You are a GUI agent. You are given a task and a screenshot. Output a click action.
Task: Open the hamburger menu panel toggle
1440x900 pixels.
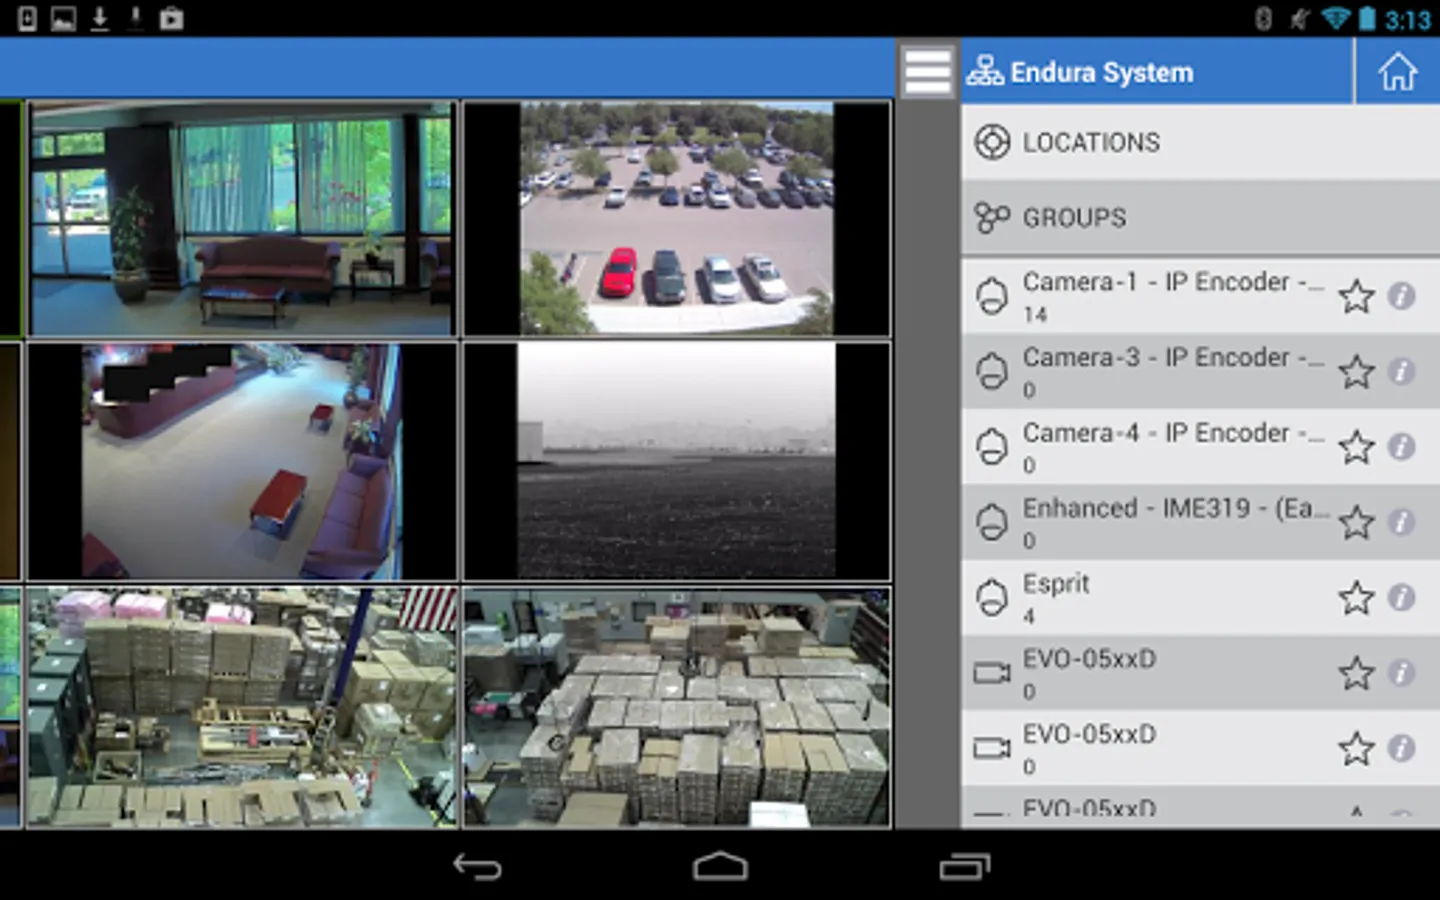coord(927,71)
